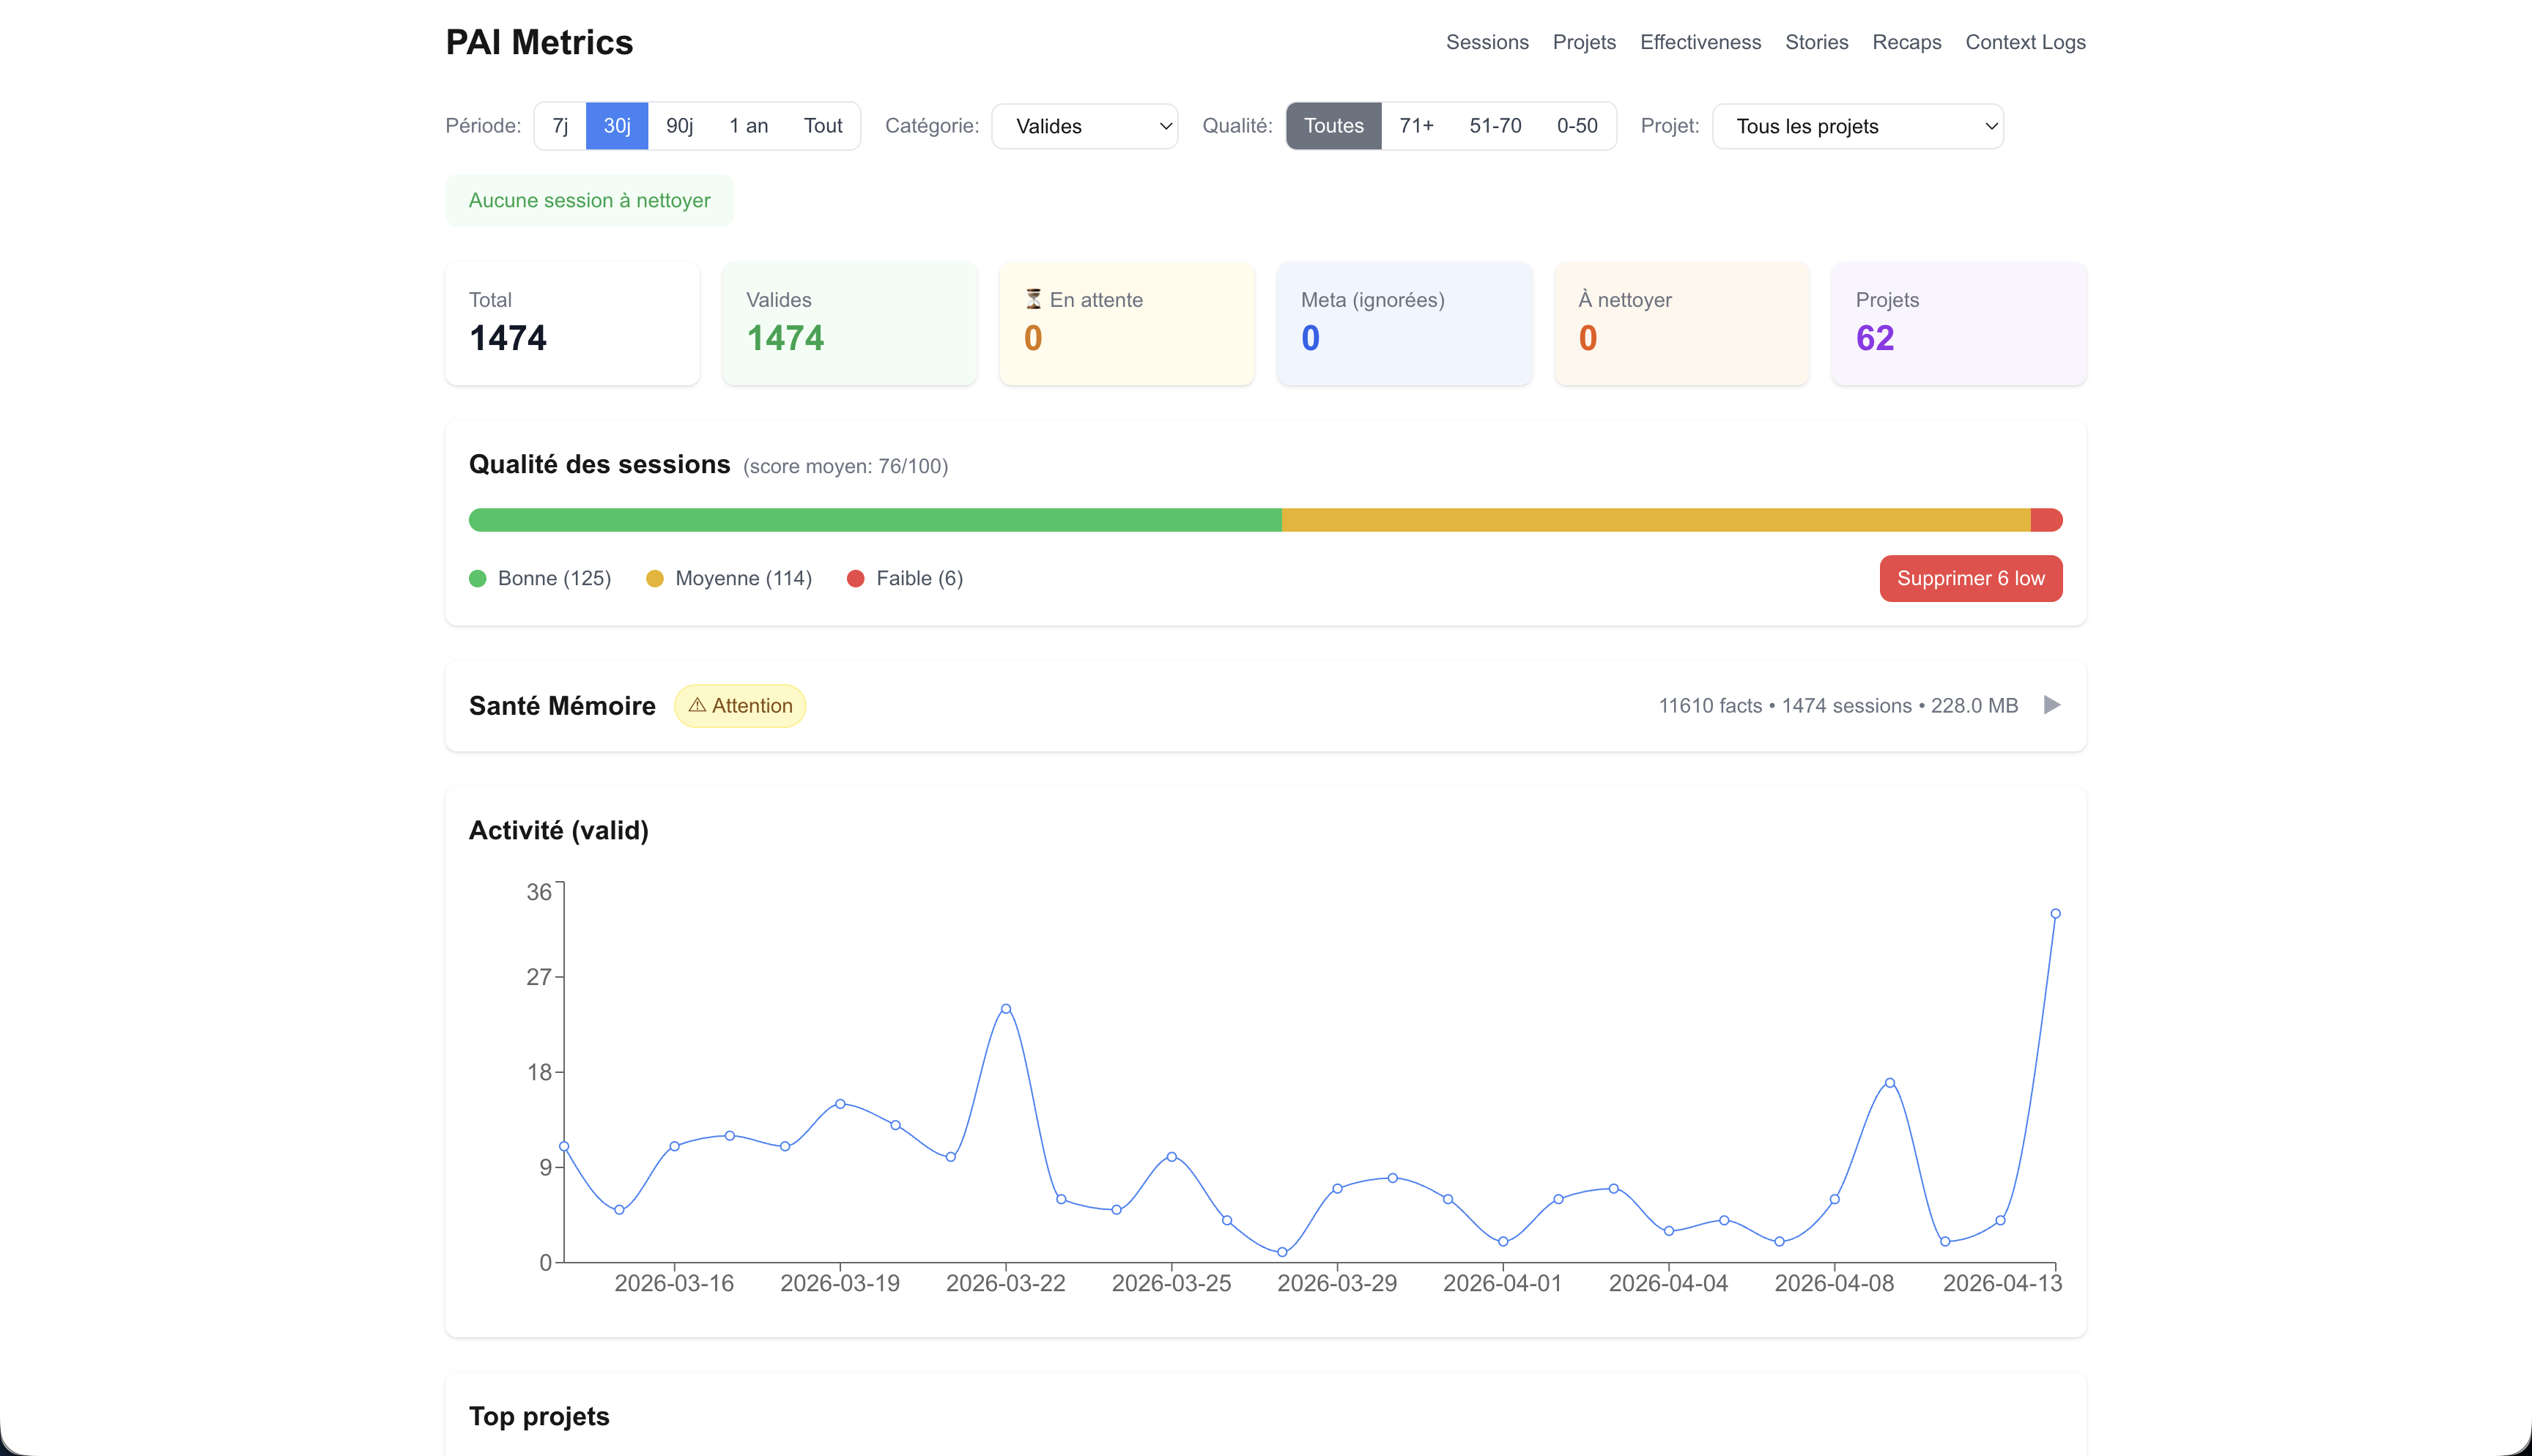Click the Activité (valid) heading
Screen dimensions: 2532x1456
click(558, 830)
